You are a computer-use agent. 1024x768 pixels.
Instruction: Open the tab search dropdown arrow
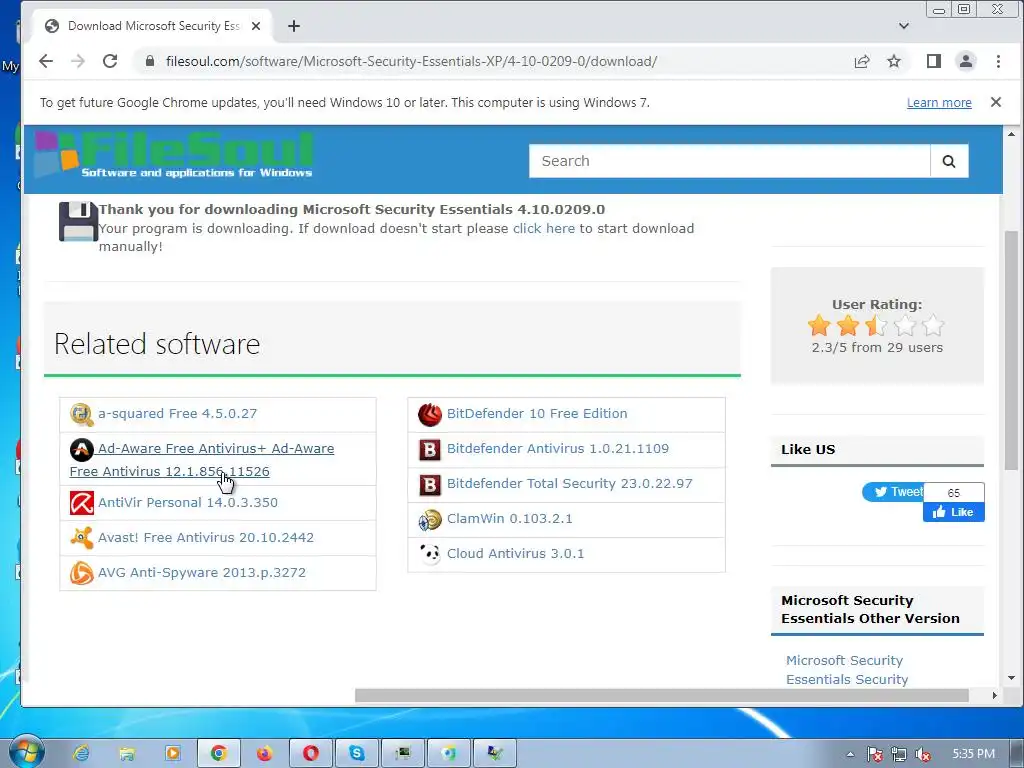904,26
